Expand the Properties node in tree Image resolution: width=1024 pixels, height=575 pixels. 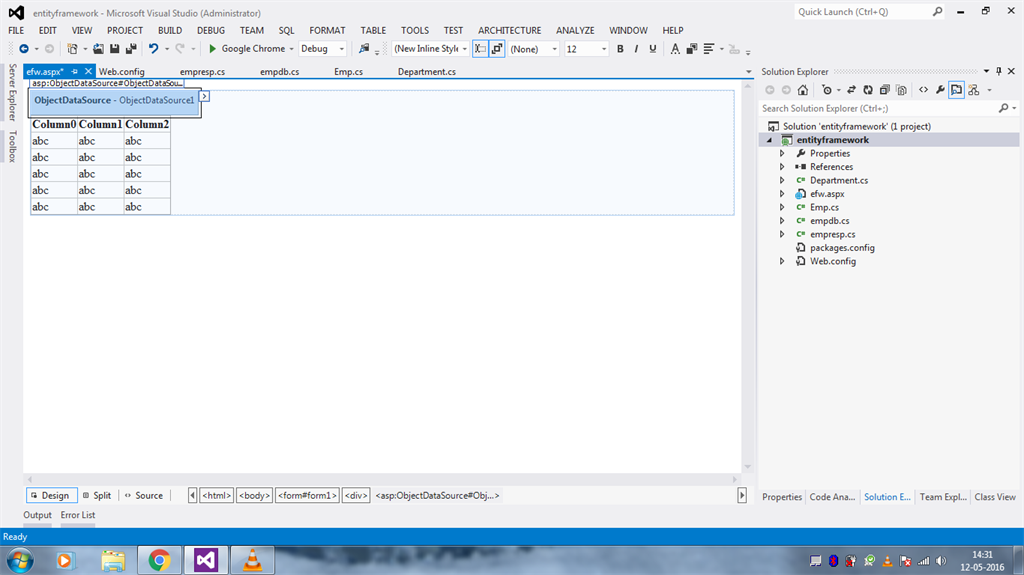click(x=782, y=154)
